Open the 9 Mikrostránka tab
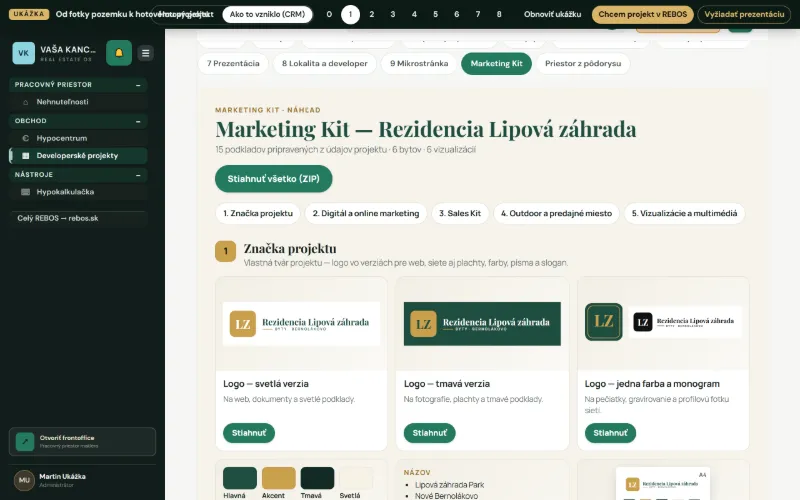Viewport: 800px width, 500px height. pos(419,63)
